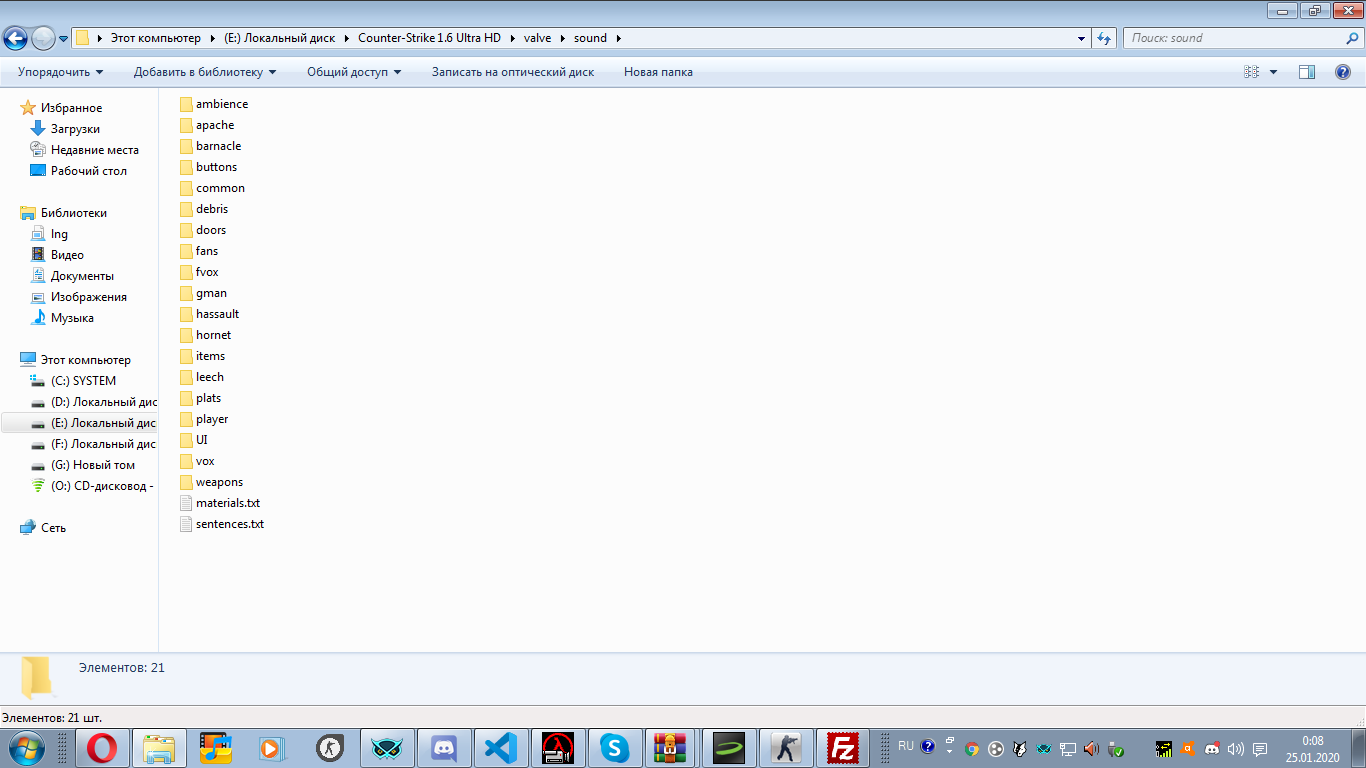The width and height of the screenshot is (1366, 768).
Task: Open the Музыка library
Action: (72, 318)
